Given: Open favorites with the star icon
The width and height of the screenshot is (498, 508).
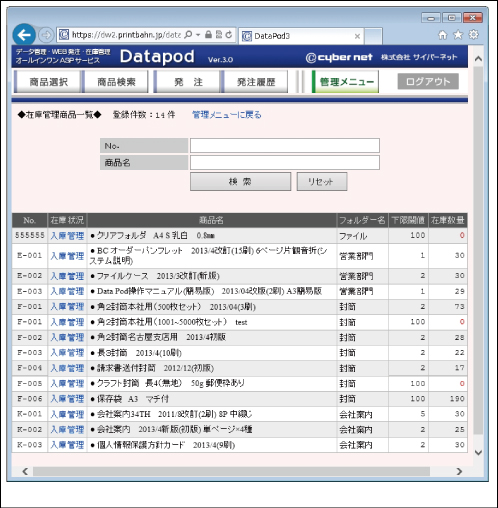Looking at the screenshot, I should point(458,34).
